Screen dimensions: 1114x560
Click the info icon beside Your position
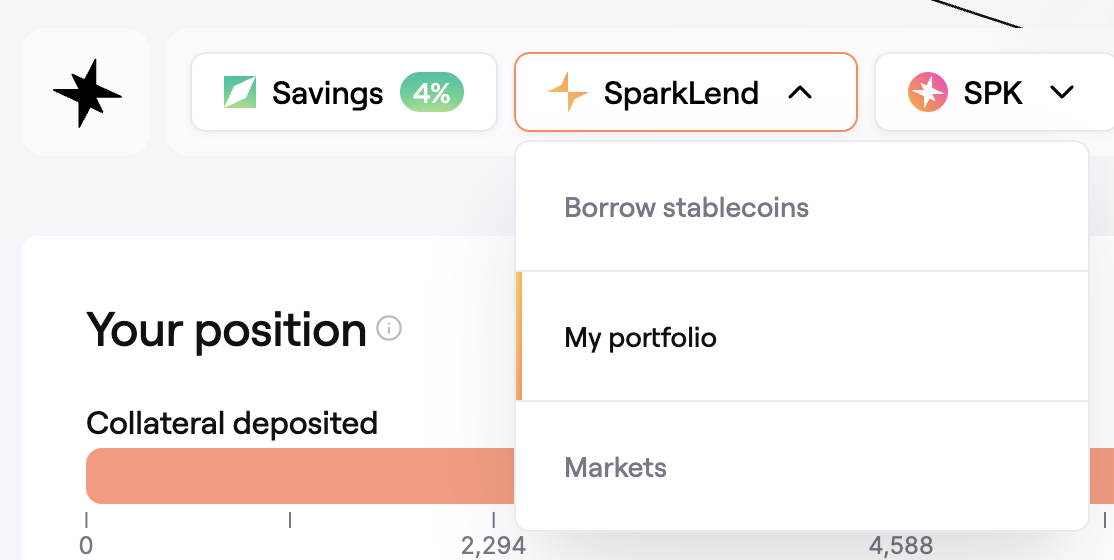pos(389,328)
